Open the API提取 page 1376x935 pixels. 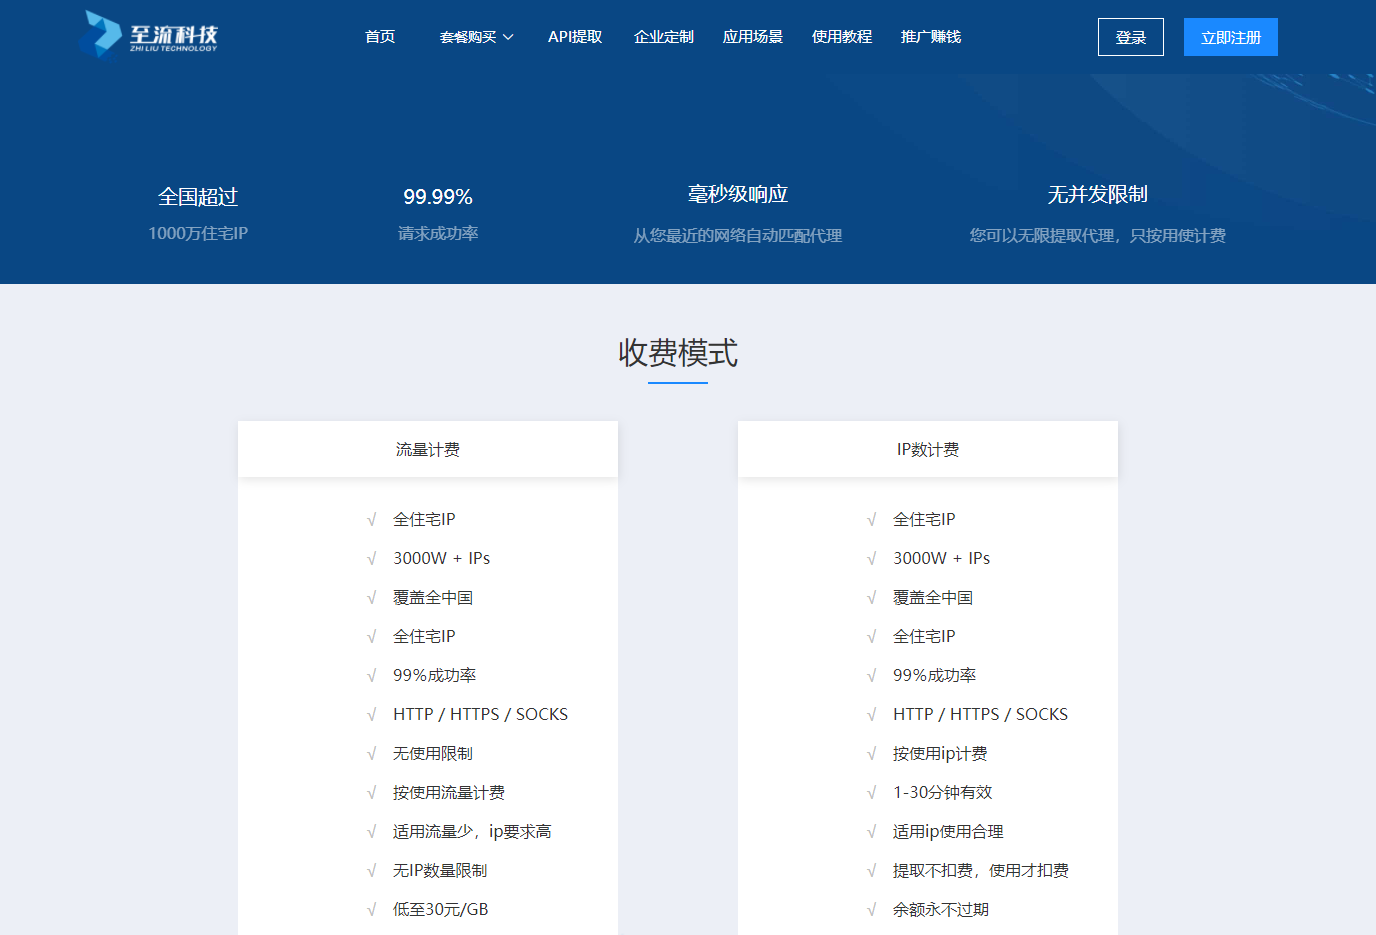575,37
